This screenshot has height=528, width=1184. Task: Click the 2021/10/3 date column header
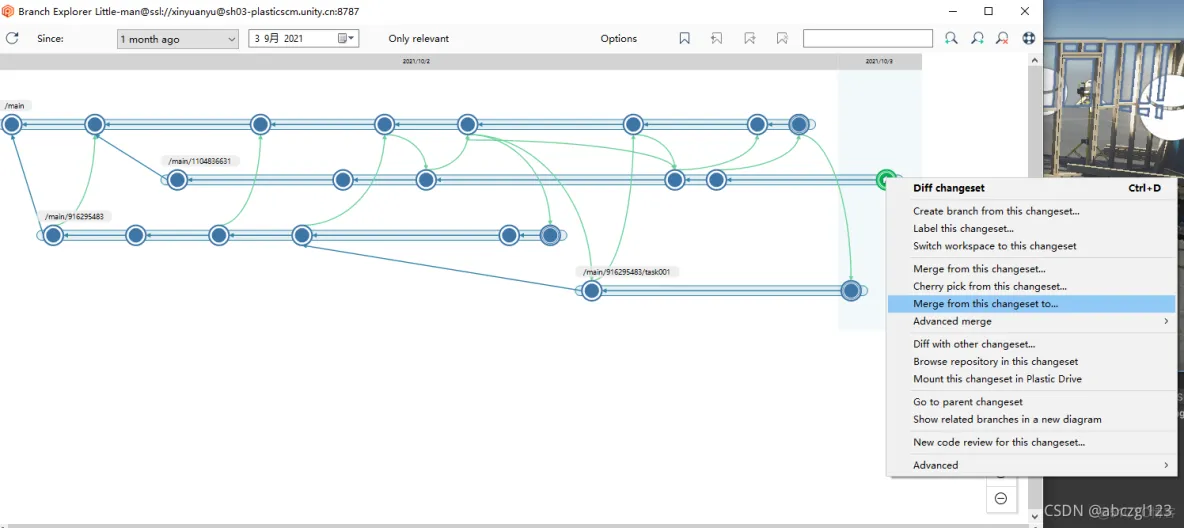880,61
